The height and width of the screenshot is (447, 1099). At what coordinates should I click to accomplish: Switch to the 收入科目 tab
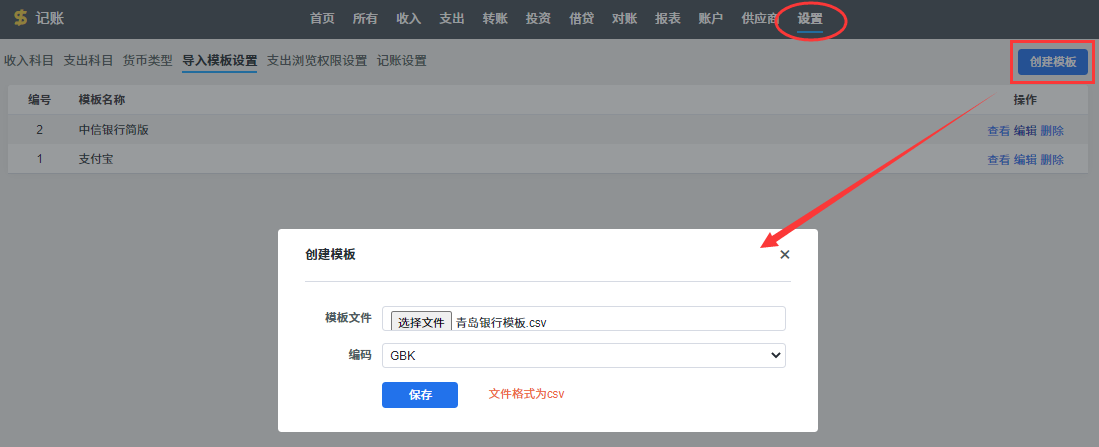pos(28,61)
